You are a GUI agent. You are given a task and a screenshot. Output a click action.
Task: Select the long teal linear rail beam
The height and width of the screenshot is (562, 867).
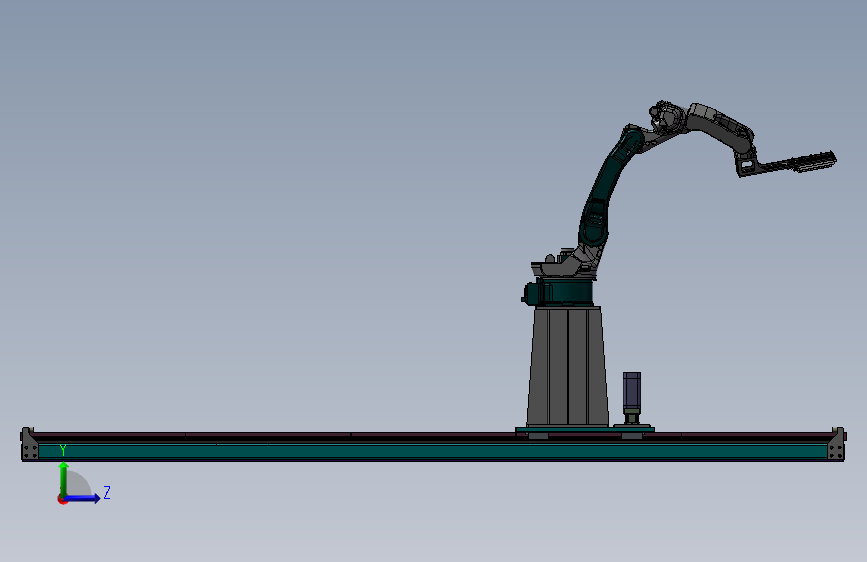point(434,451)
